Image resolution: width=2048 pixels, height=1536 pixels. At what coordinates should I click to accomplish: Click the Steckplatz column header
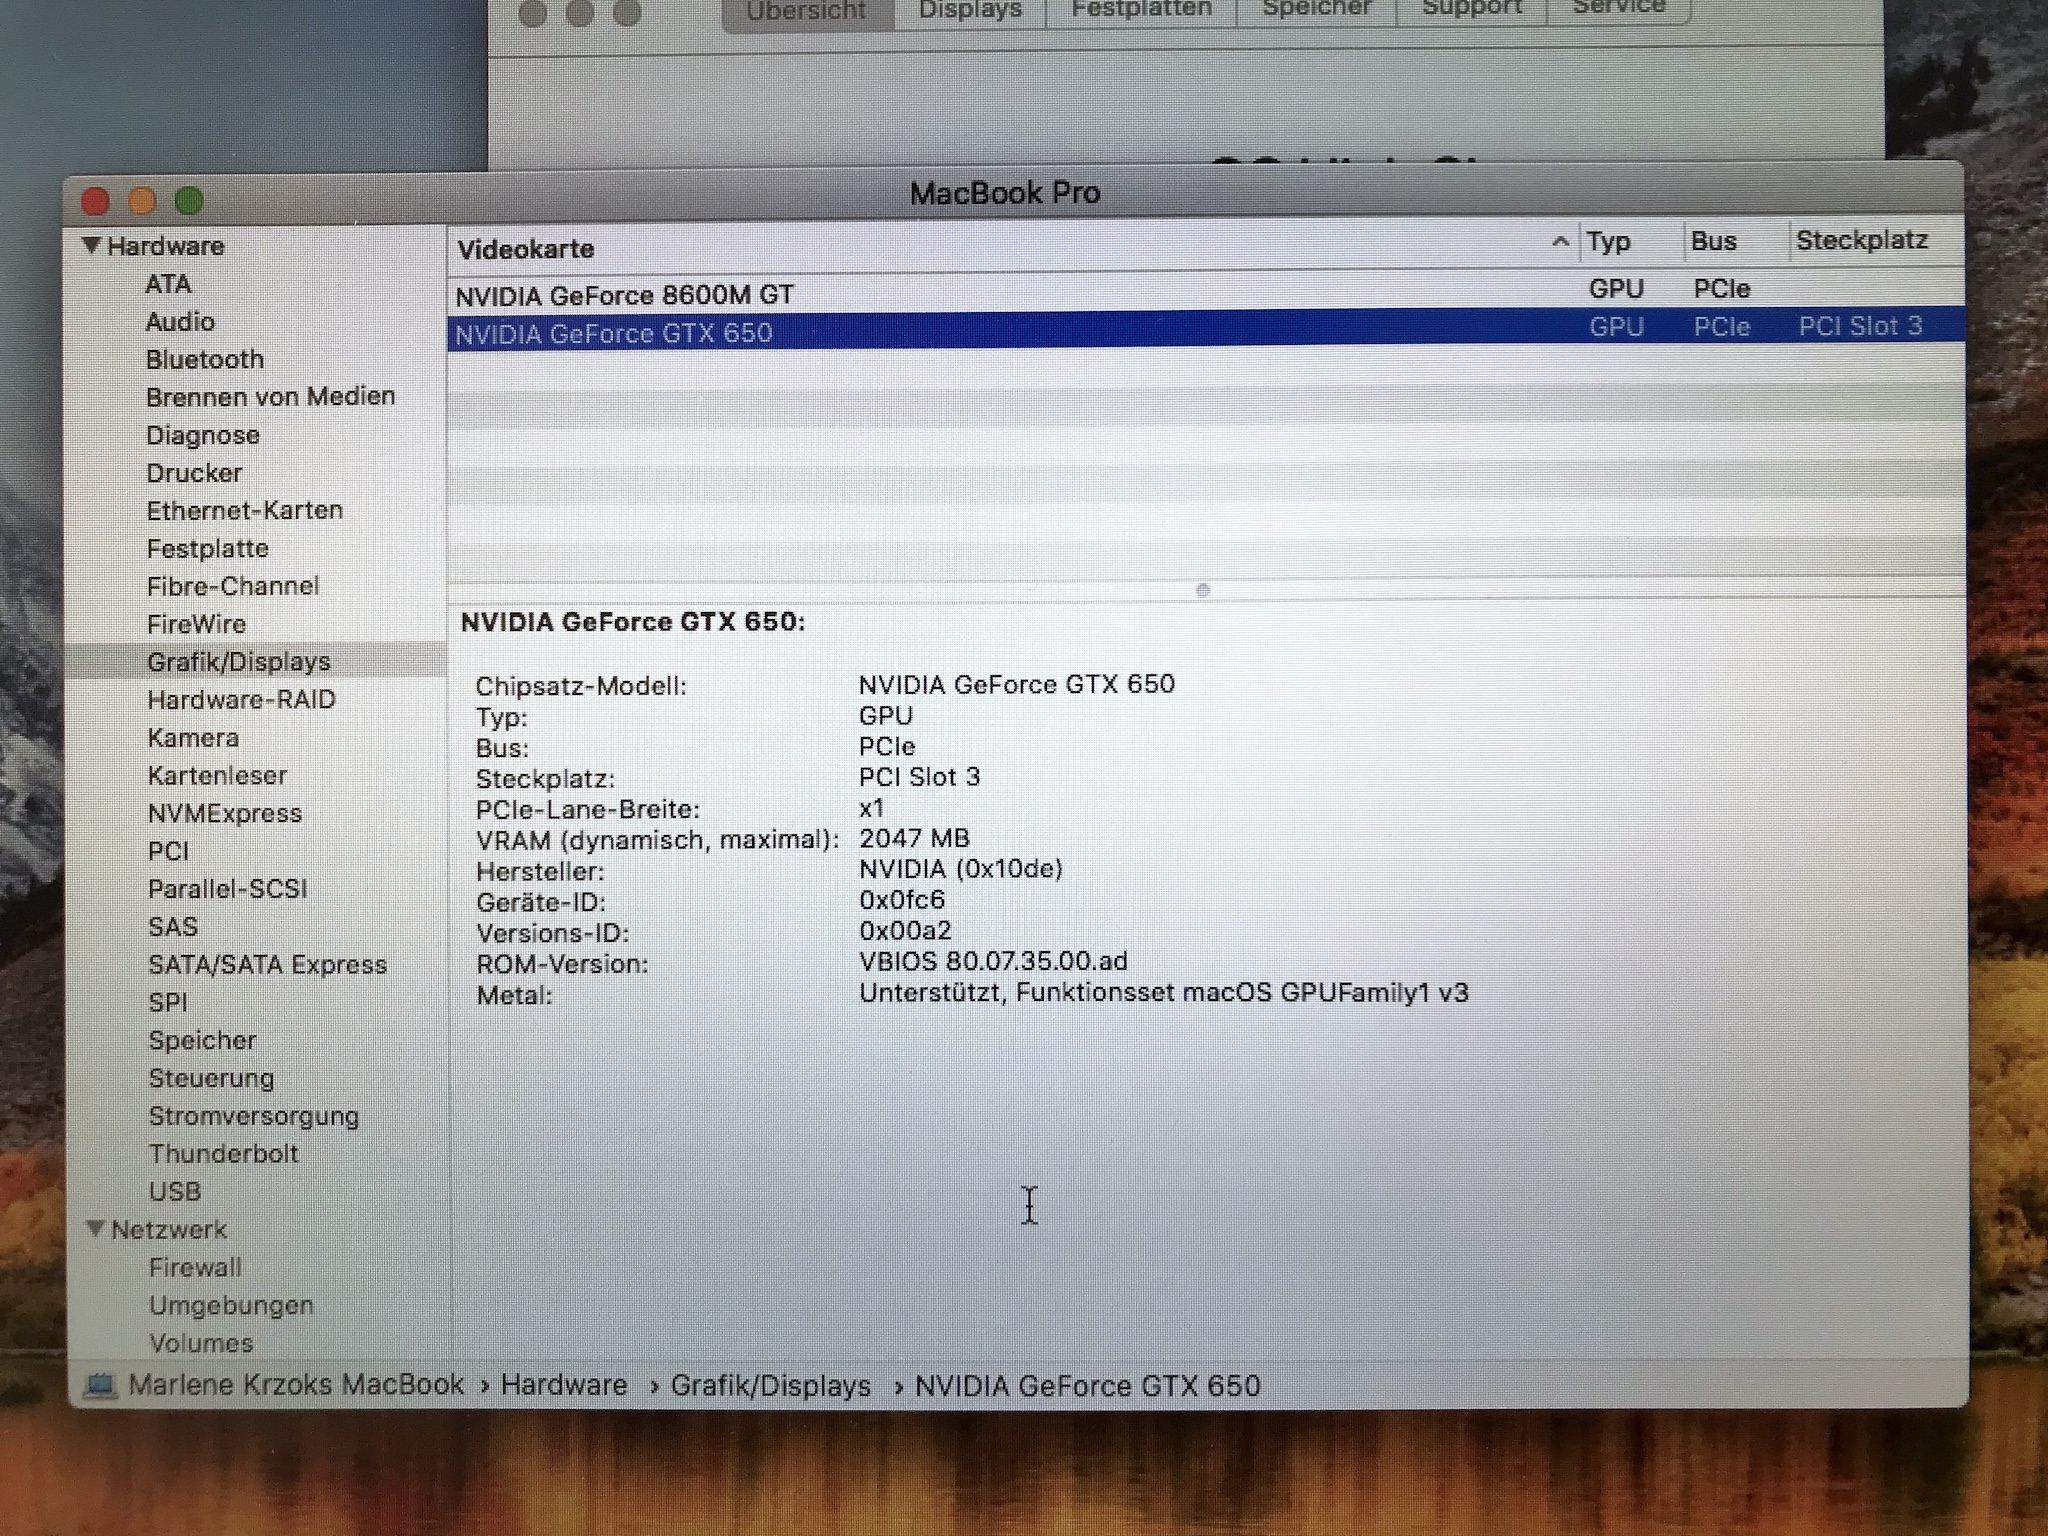click(x=1861, y=241)
